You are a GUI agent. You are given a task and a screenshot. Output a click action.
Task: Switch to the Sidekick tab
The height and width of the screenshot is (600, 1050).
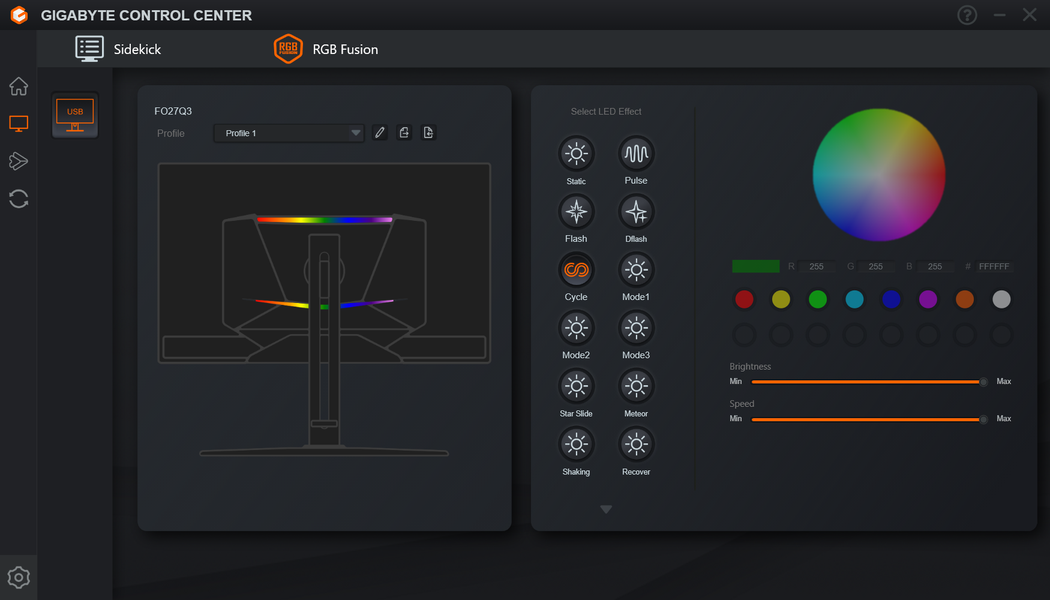tap(119, 49)
